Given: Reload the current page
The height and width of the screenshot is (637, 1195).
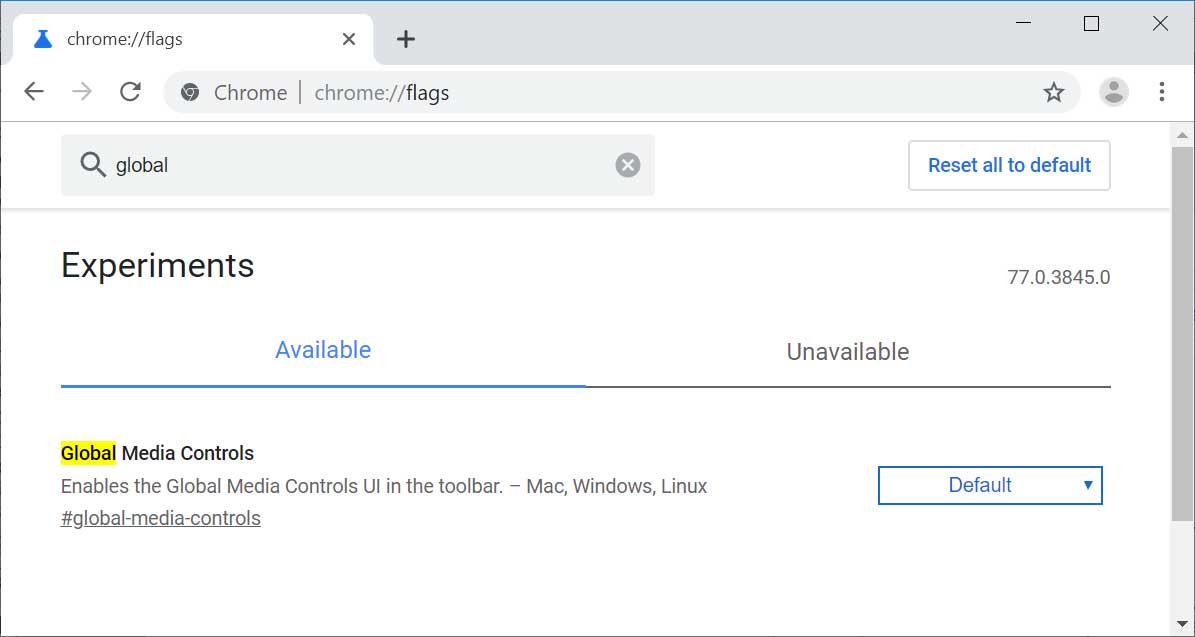Looking at the screenshot, I should 130,92.
